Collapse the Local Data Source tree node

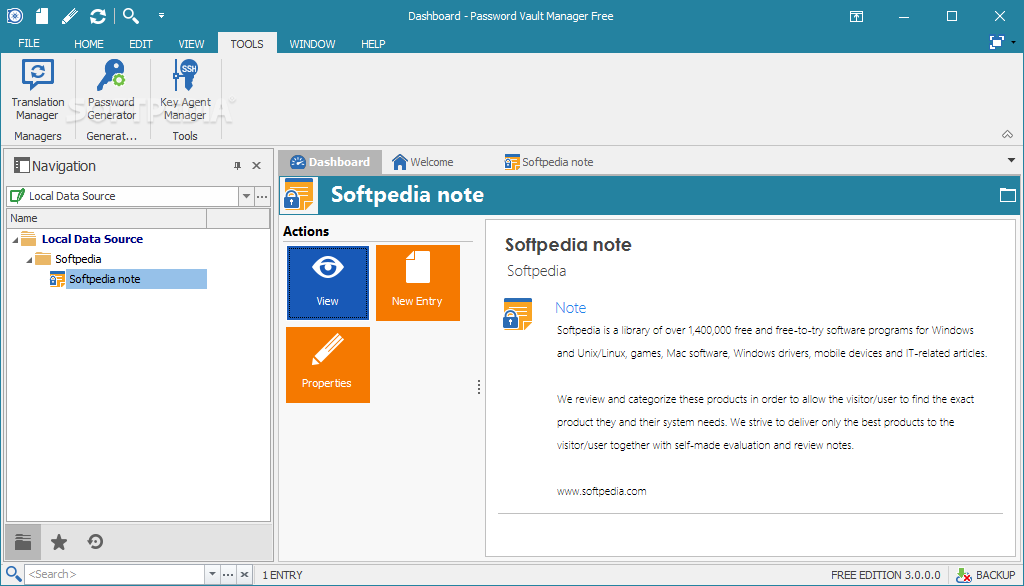[15, 240]
